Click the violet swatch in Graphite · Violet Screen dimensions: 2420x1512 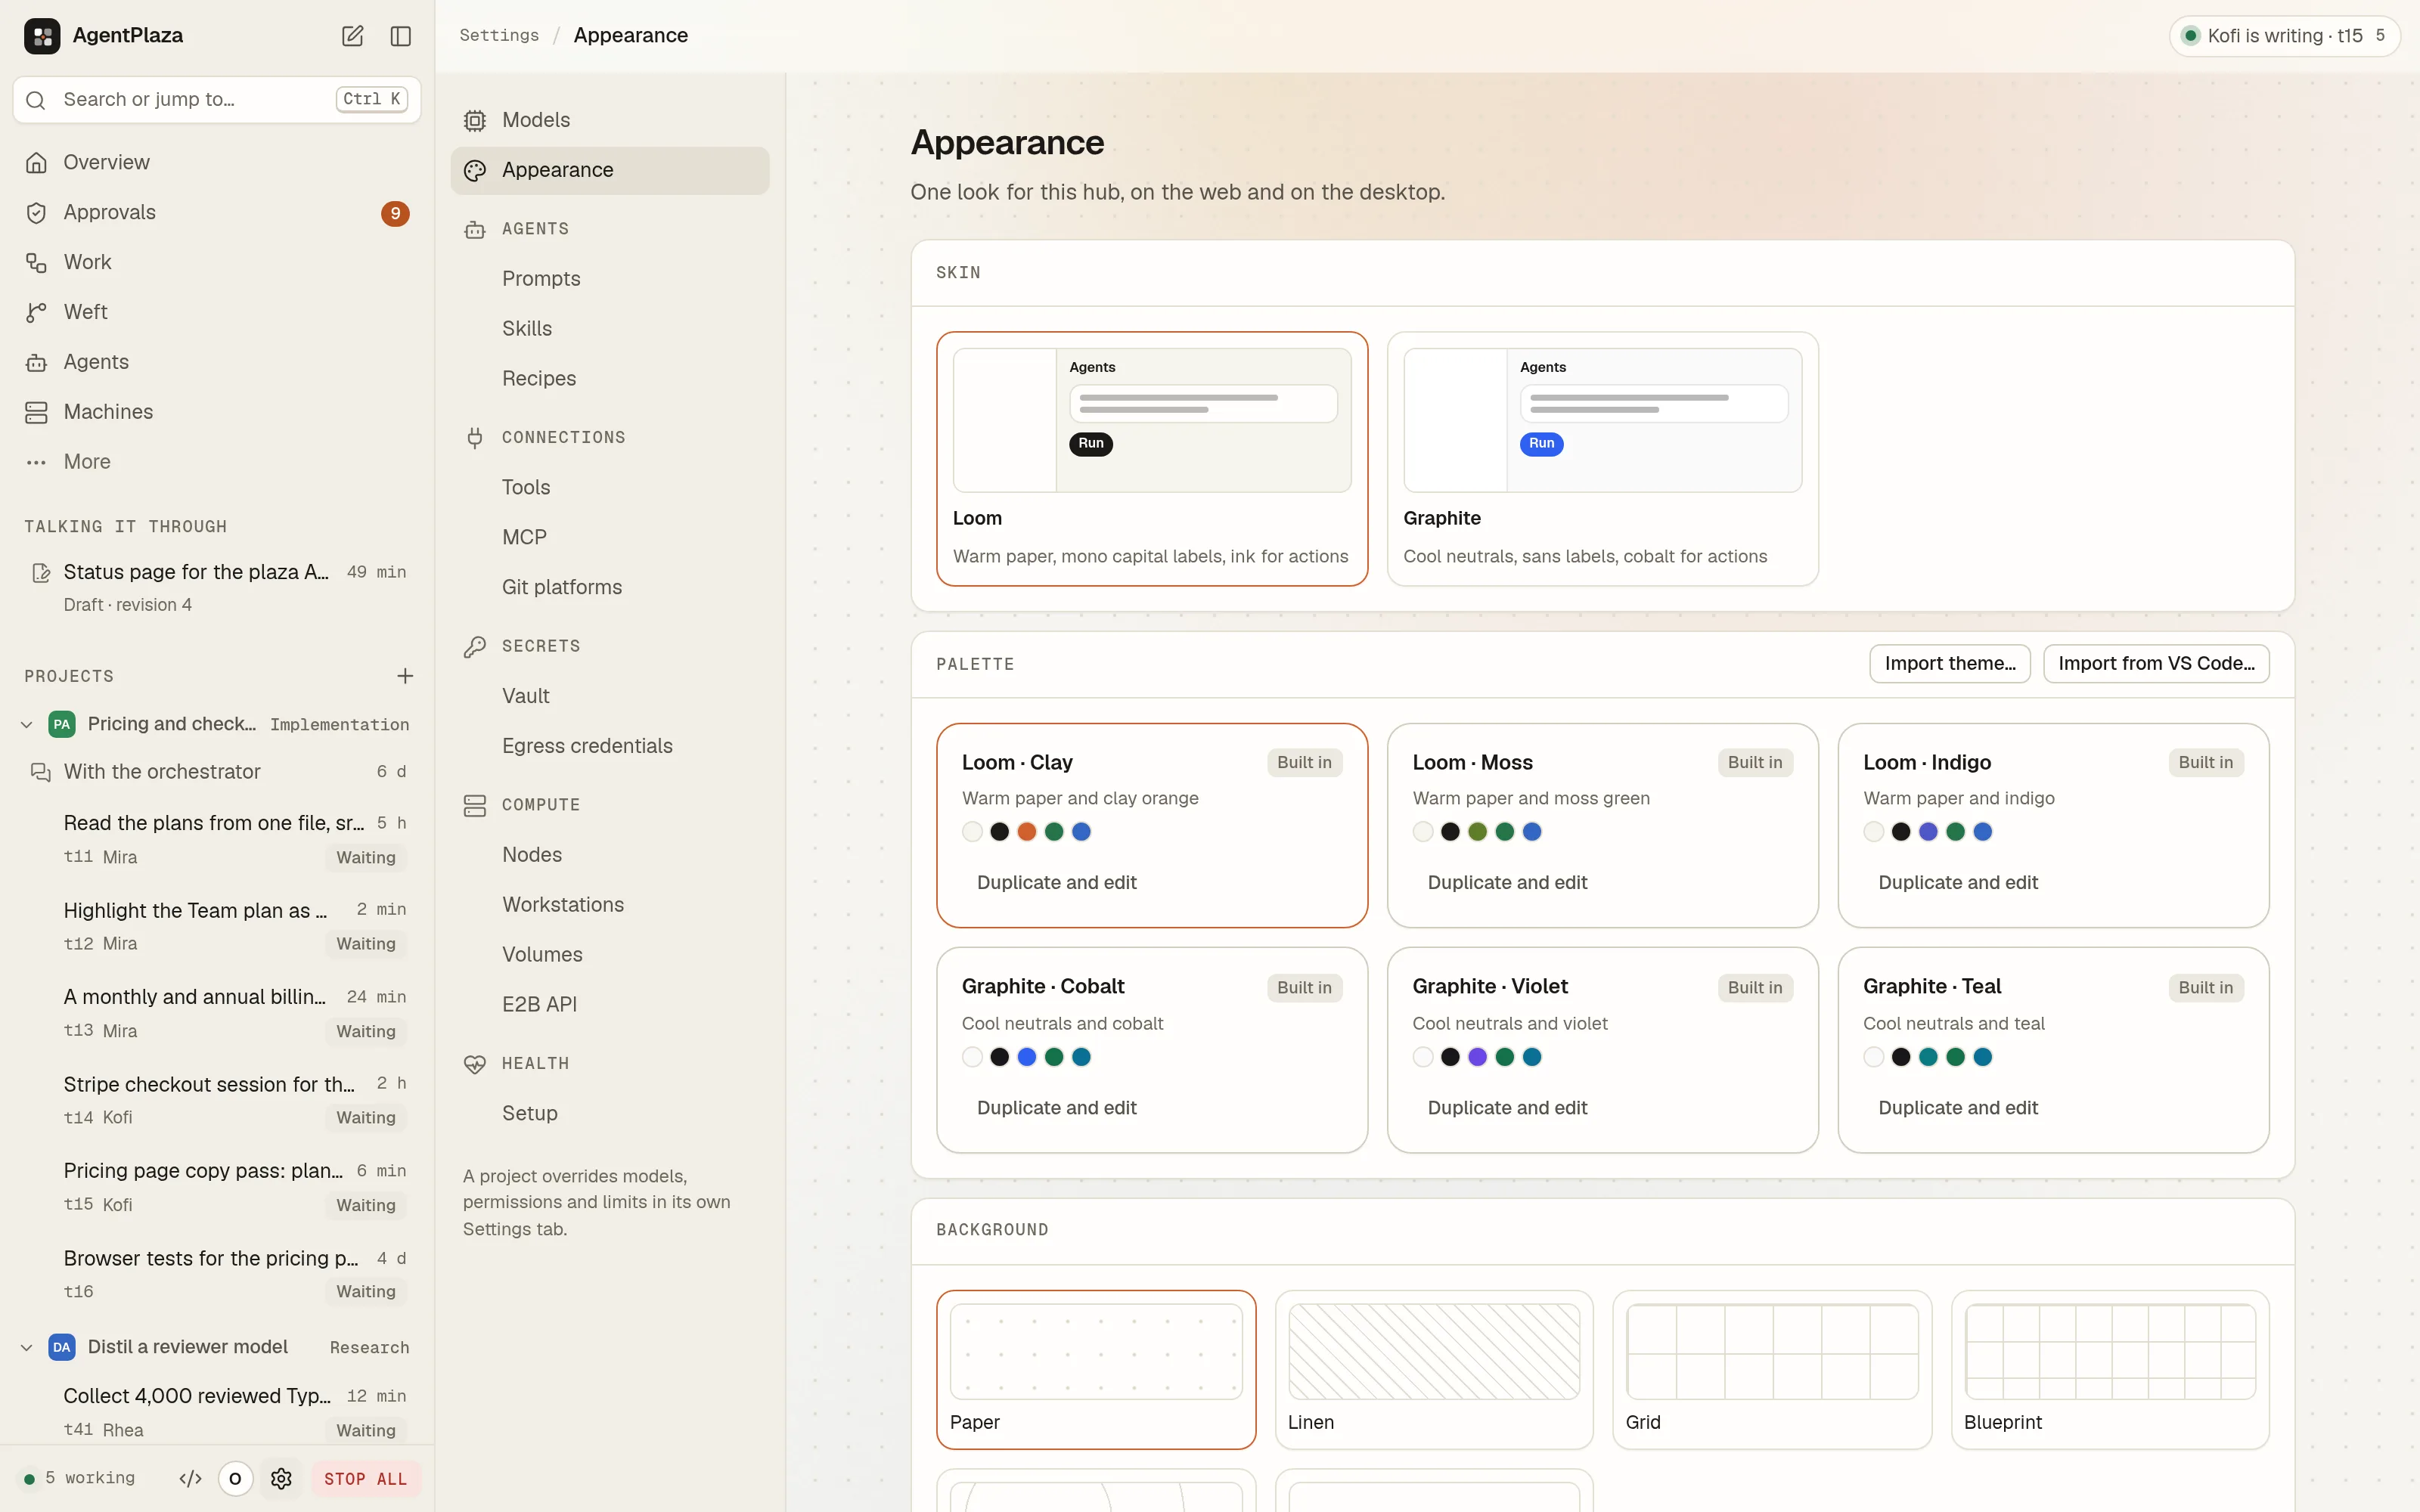1477,1057
